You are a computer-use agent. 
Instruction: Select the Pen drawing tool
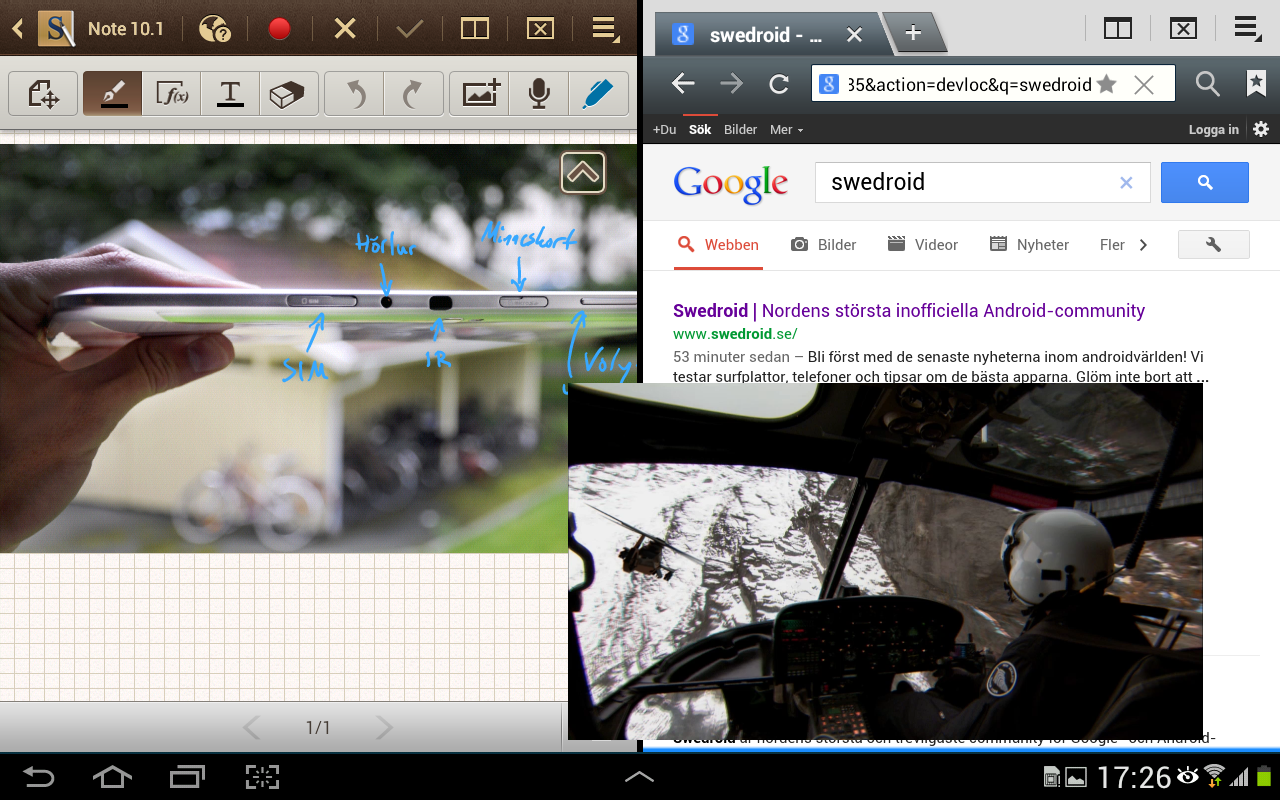click(112, 95)
